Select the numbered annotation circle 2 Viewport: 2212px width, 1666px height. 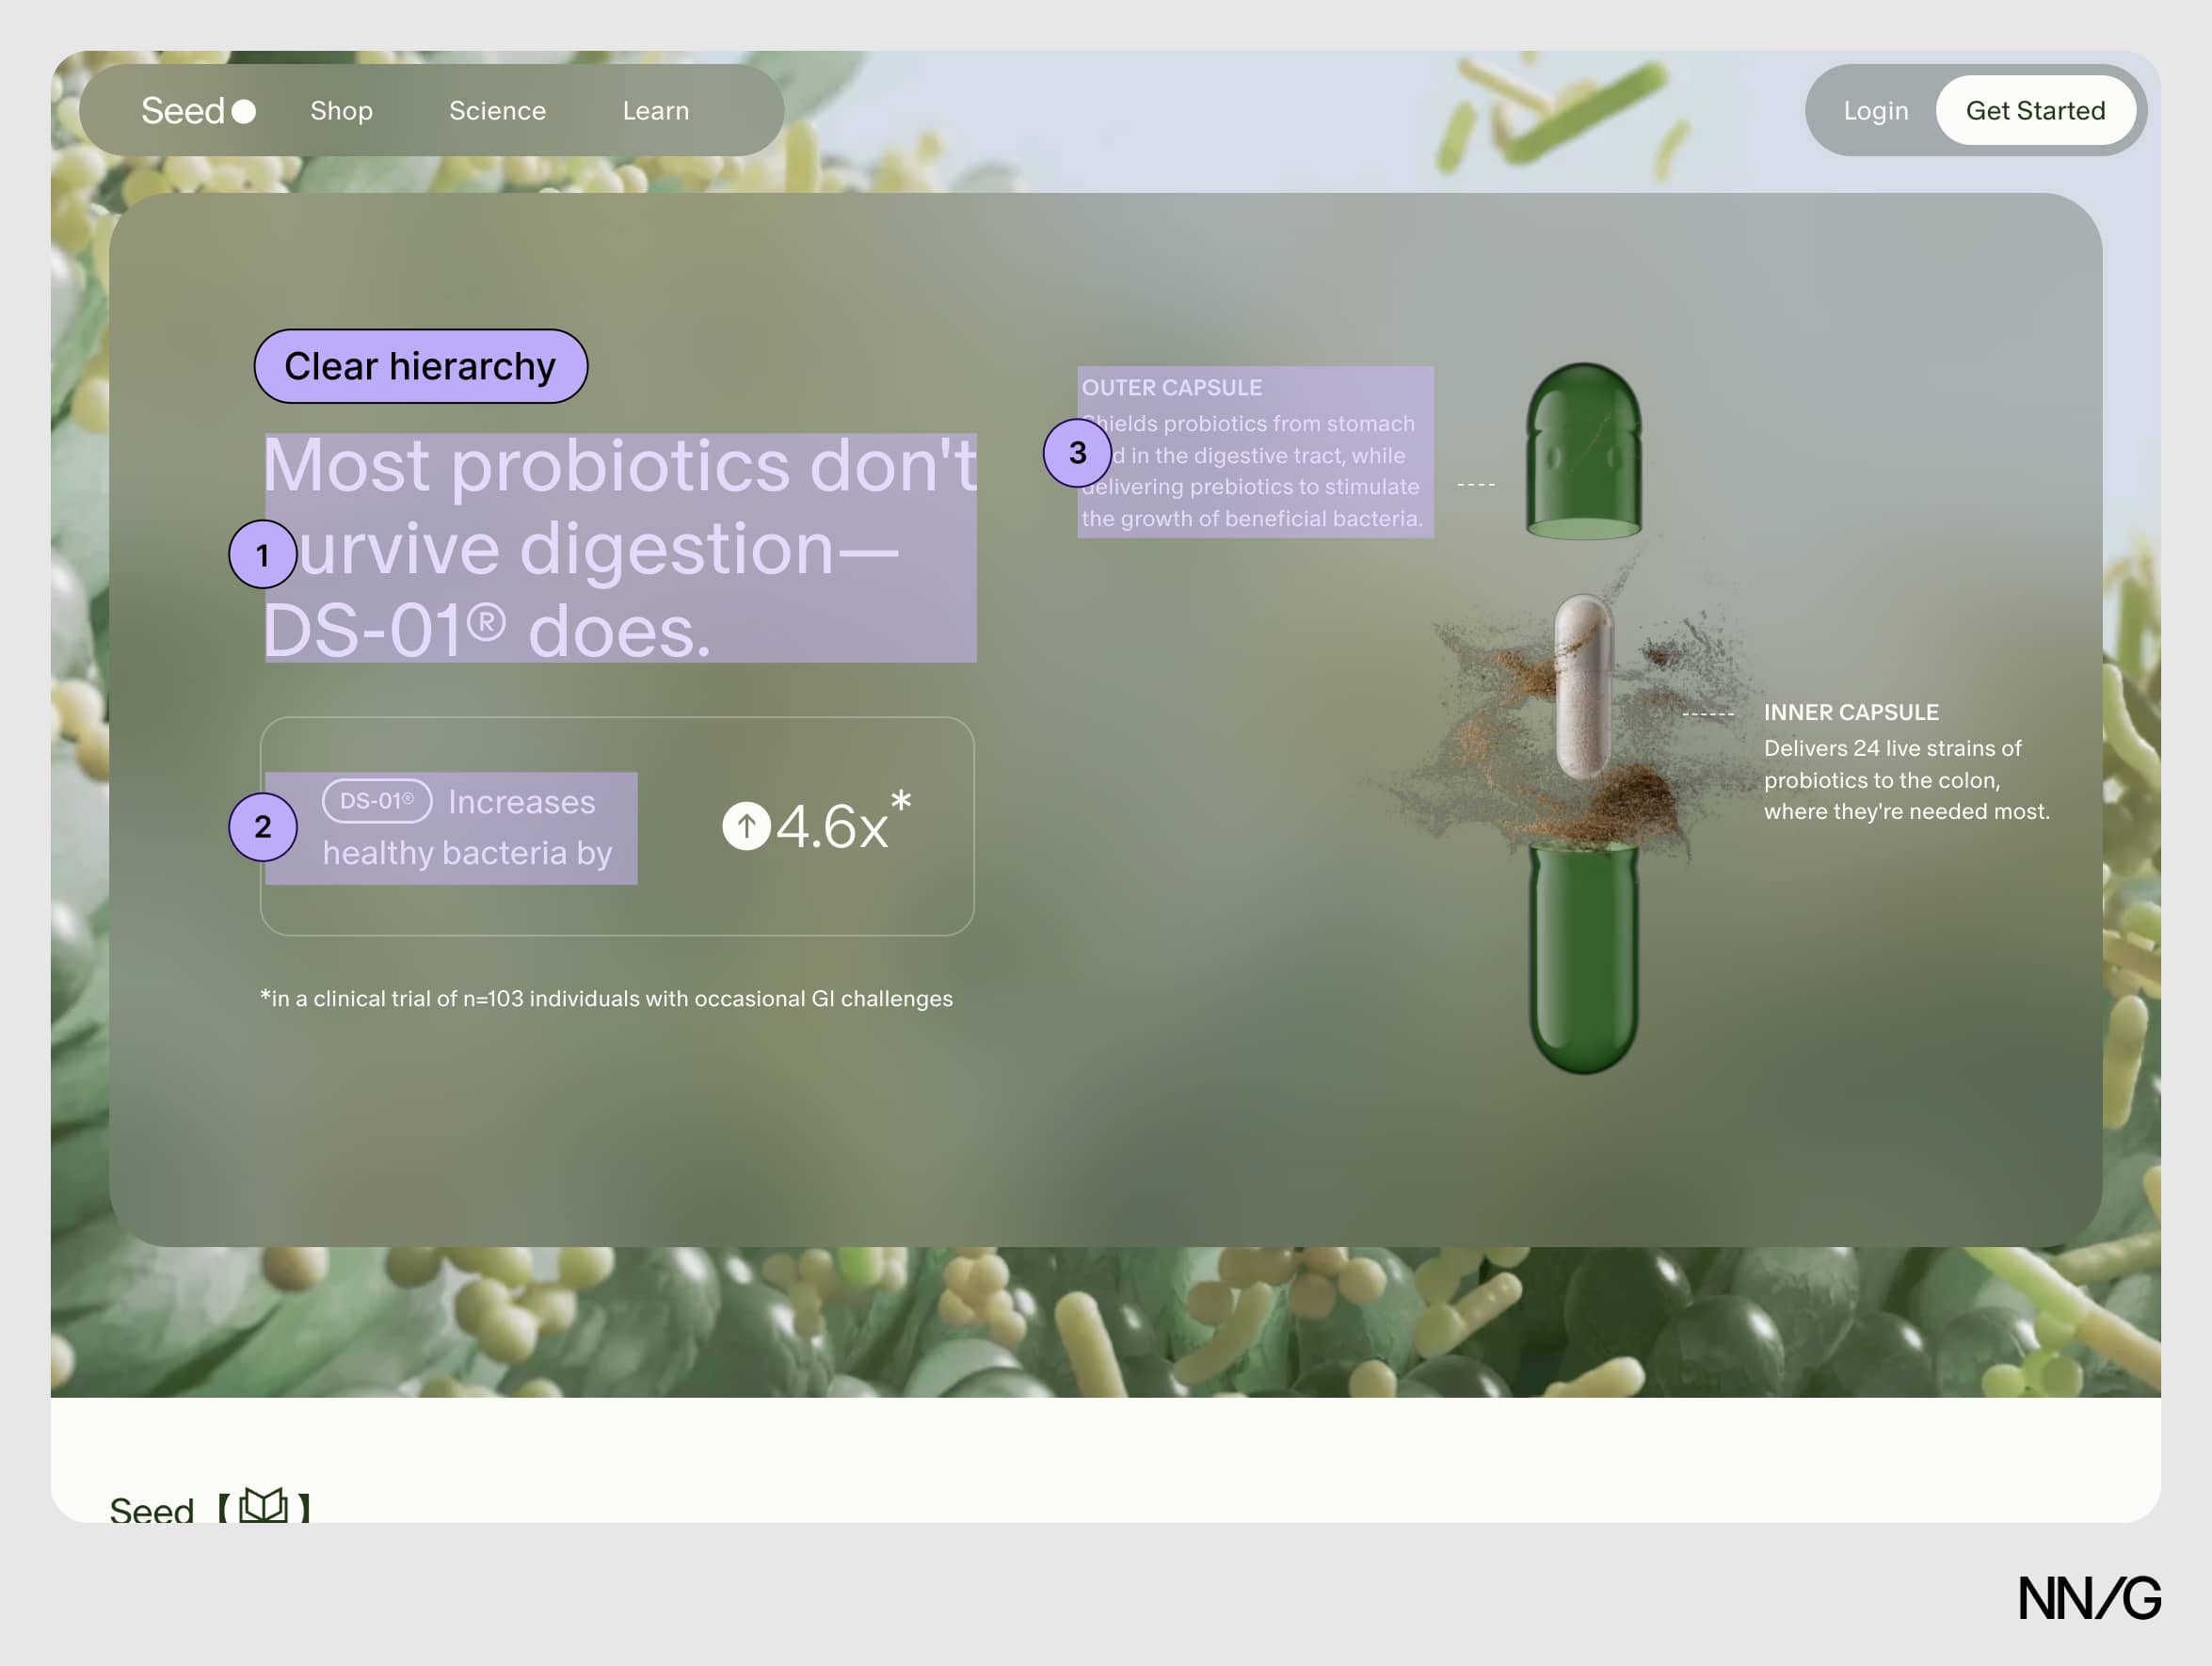(262, 827)
